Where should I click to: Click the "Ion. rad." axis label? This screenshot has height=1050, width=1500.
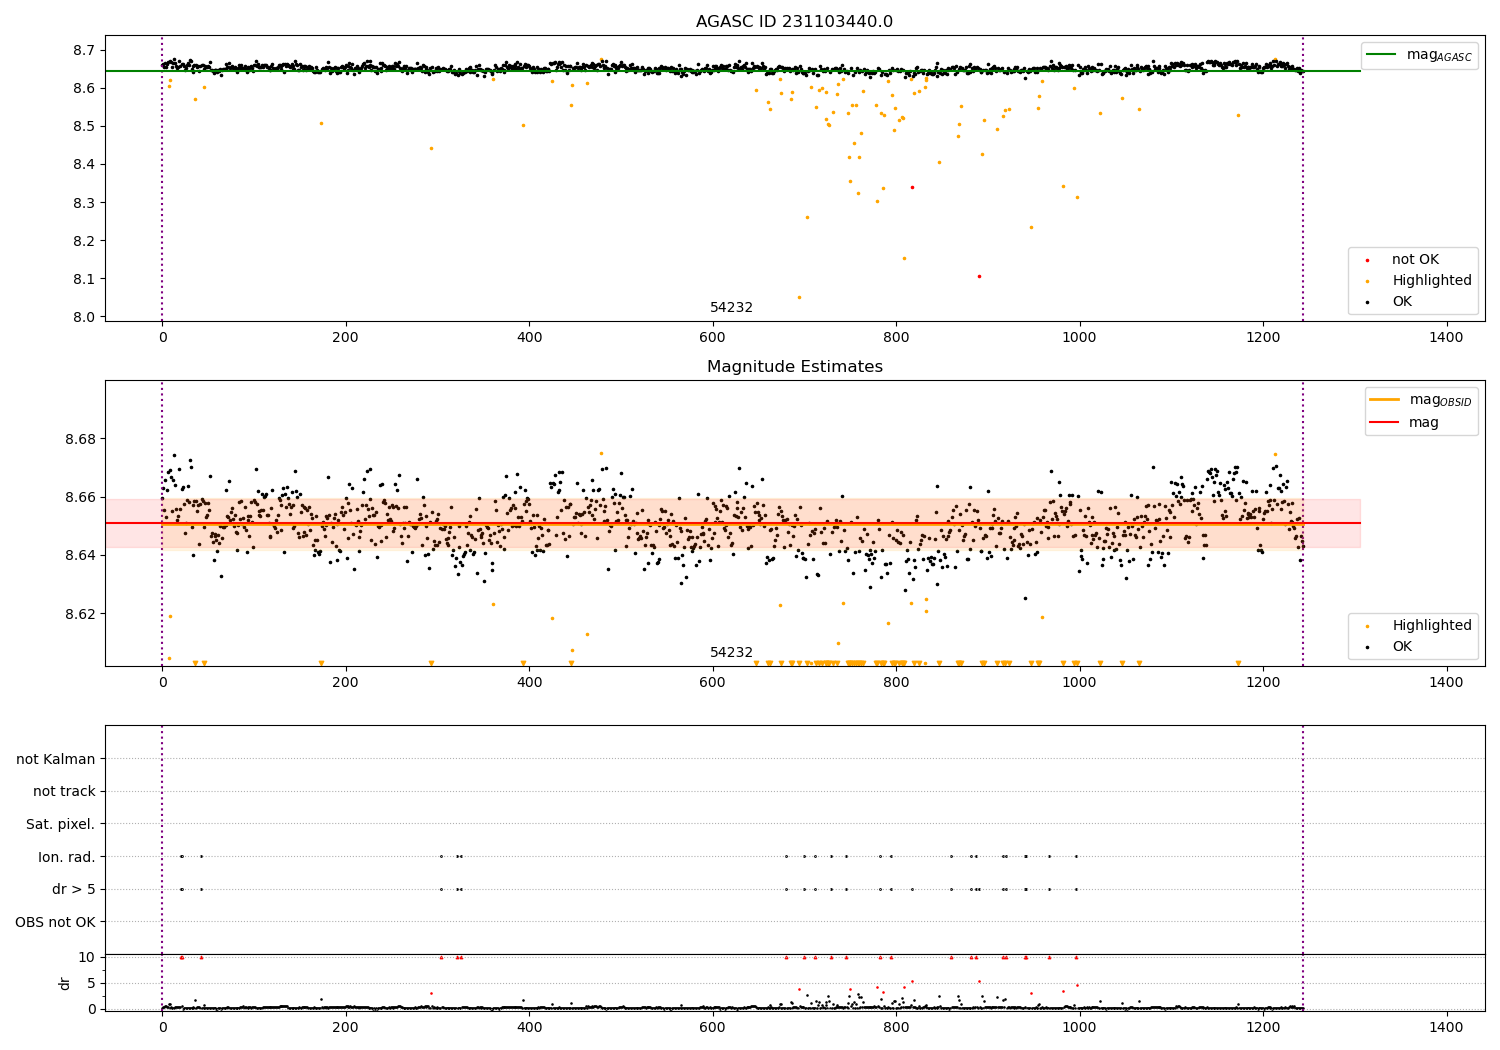coord(67,857)
